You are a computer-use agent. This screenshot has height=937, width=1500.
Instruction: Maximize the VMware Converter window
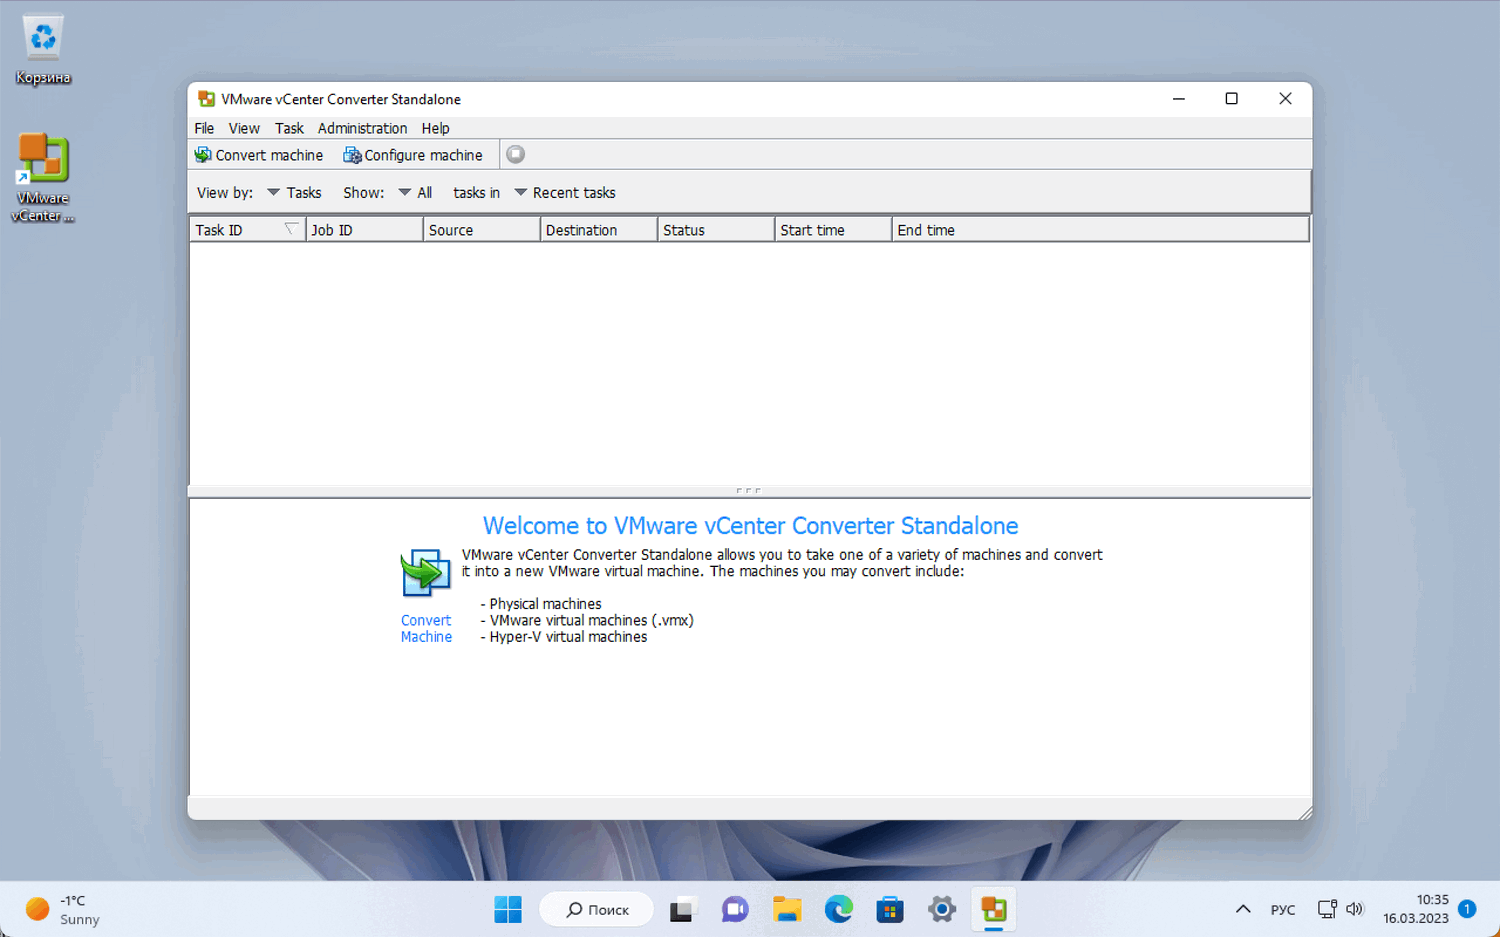pos(1232,99)
